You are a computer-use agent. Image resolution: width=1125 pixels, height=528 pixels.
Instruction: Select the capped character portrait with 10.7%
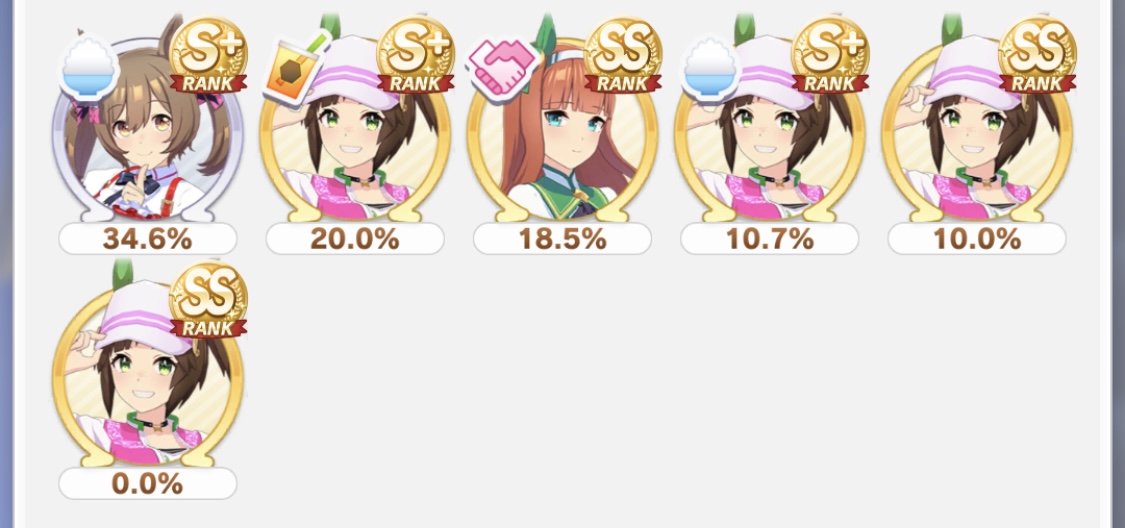769,129
